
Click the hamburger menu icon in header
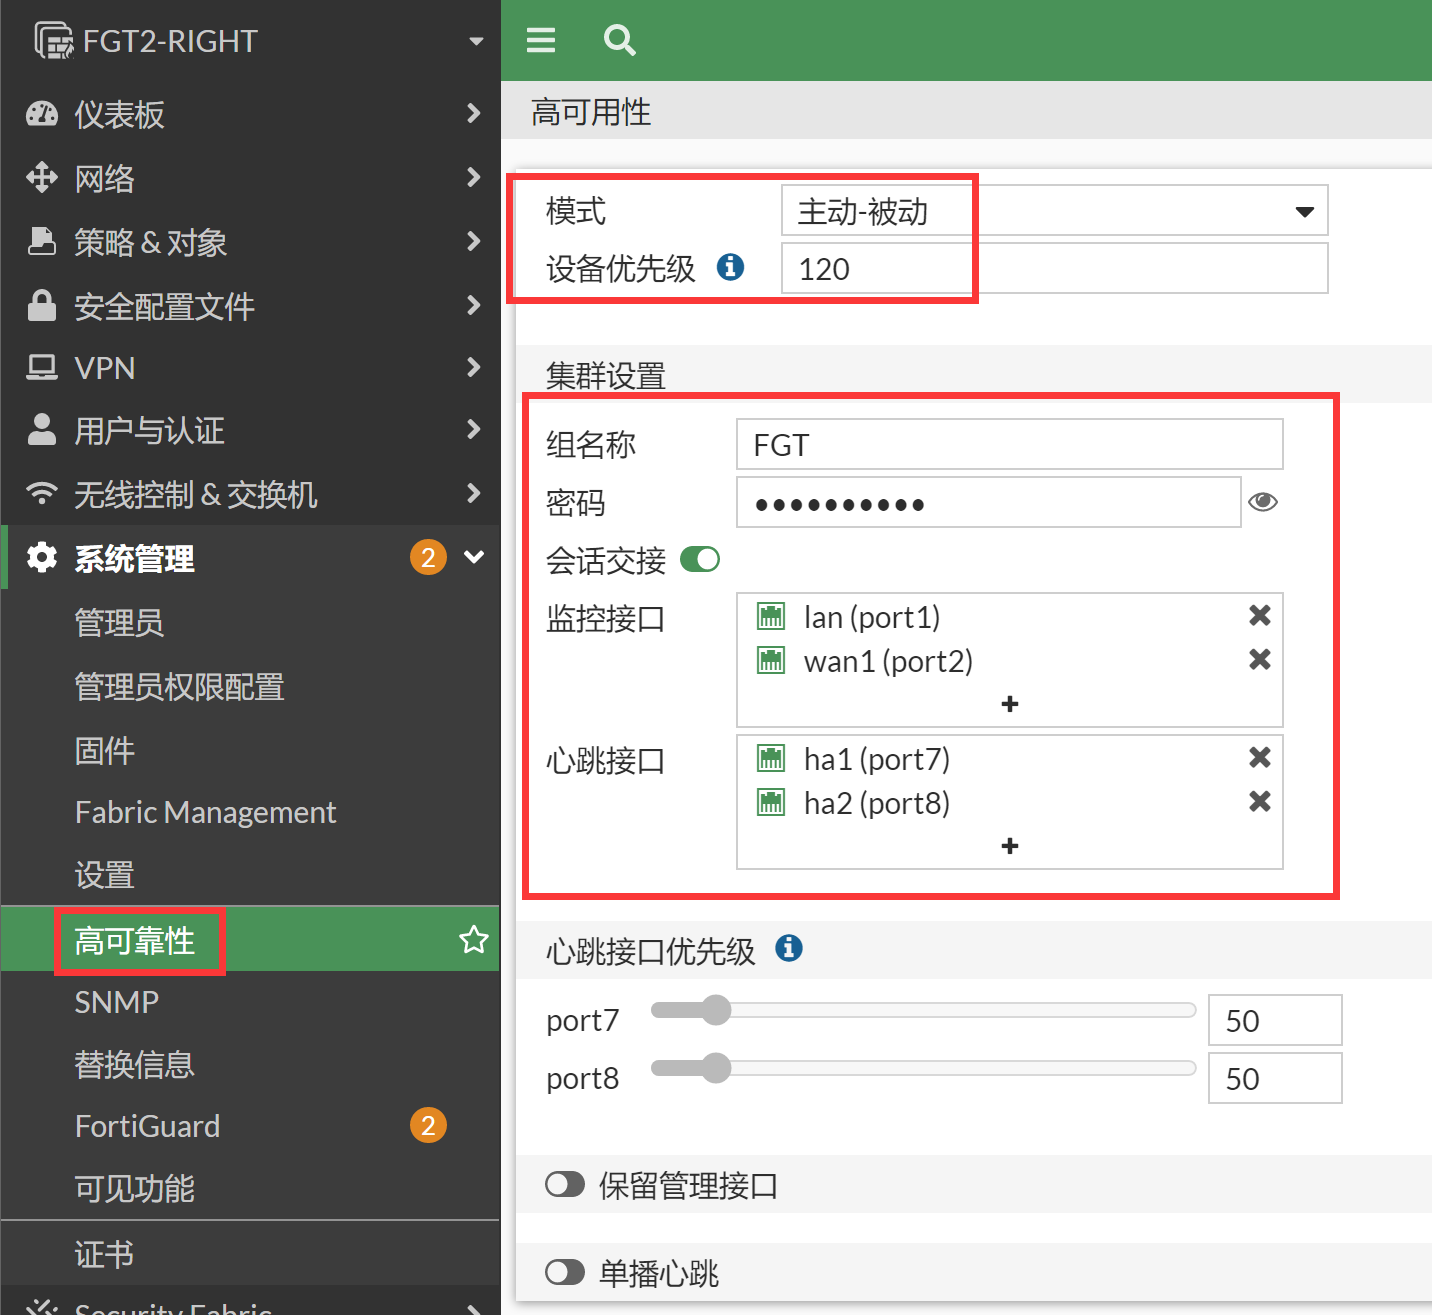[541, 40]
